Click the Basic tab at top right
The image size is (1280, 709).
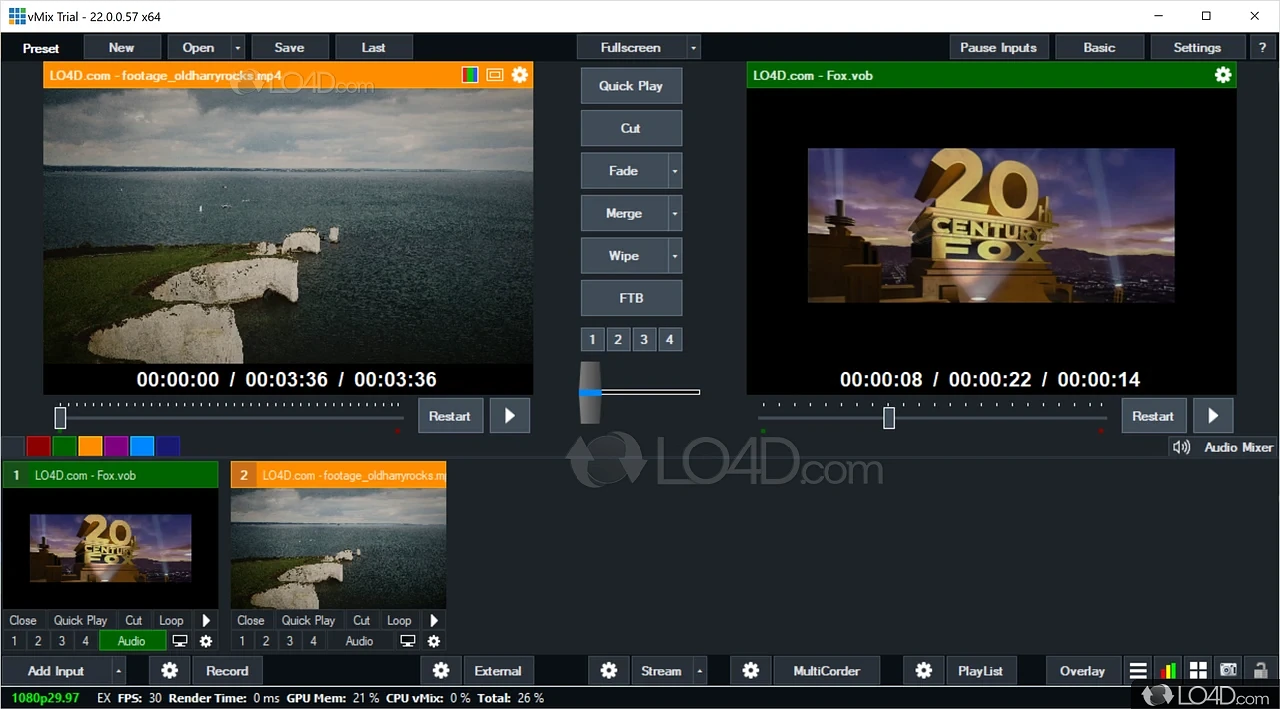[1099, 46]
